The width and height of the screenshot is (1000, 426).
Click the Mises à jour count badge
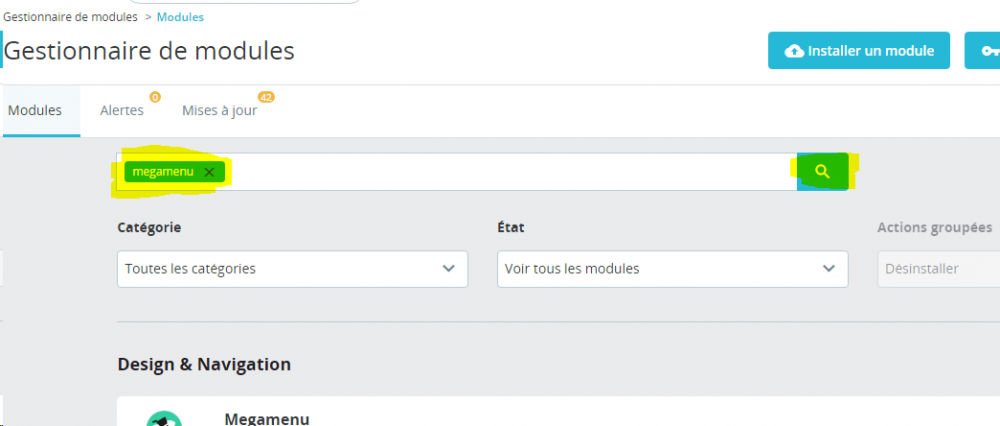(266, 97)
